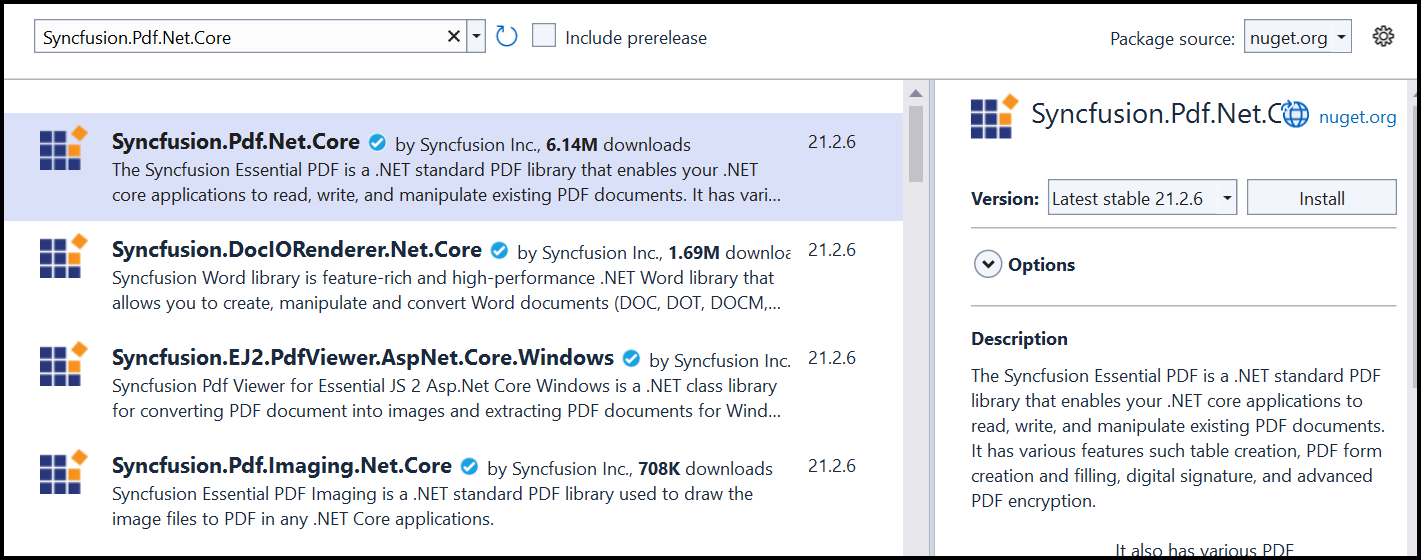Open the Version dropdown showing Latest stable 21.2.6
Screen dimensions: 1421x560
point(1142,198)
